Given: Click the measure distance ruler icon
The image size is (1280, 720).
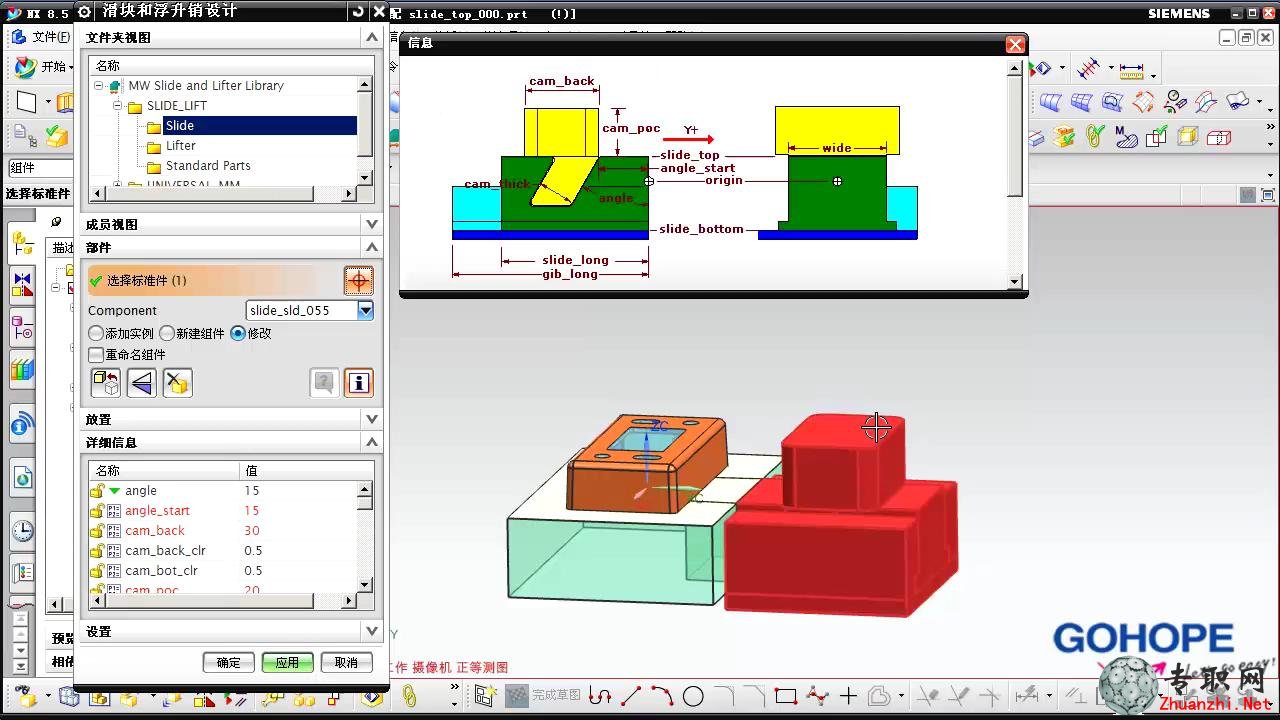Looking at the screenshot, I should click(x=1131, y=70).
